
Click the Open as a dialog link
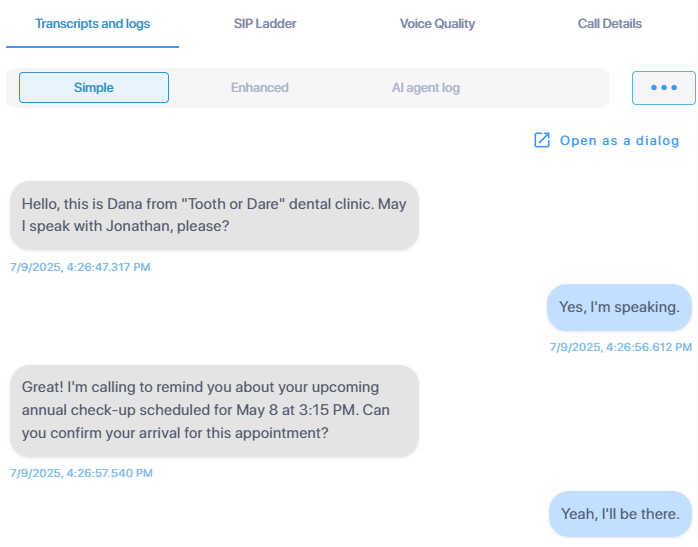[619, 141]
